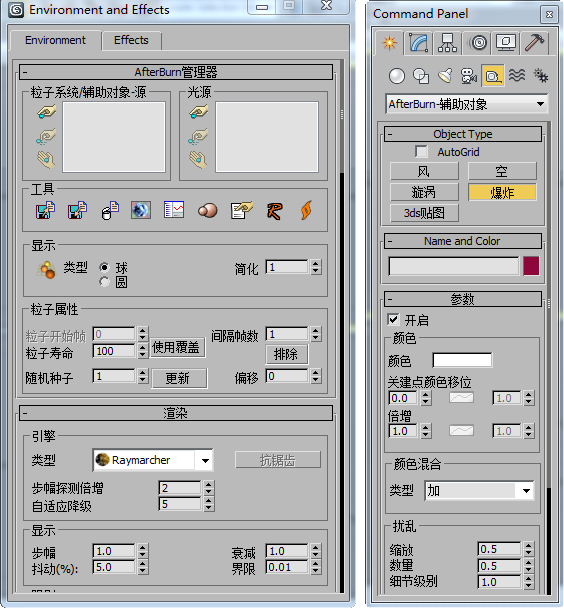This screenshot has height=608, width=564.
Task: Click pick icon in particle source group
Action: click(x=47, y=112)
